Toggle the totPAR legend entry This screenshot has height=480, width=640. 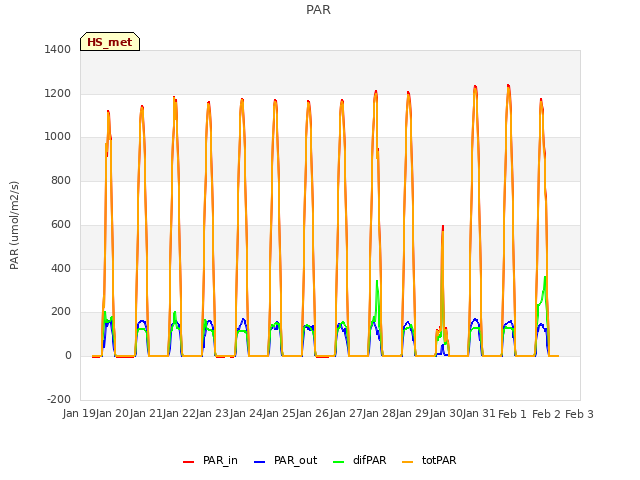point(429,460)
